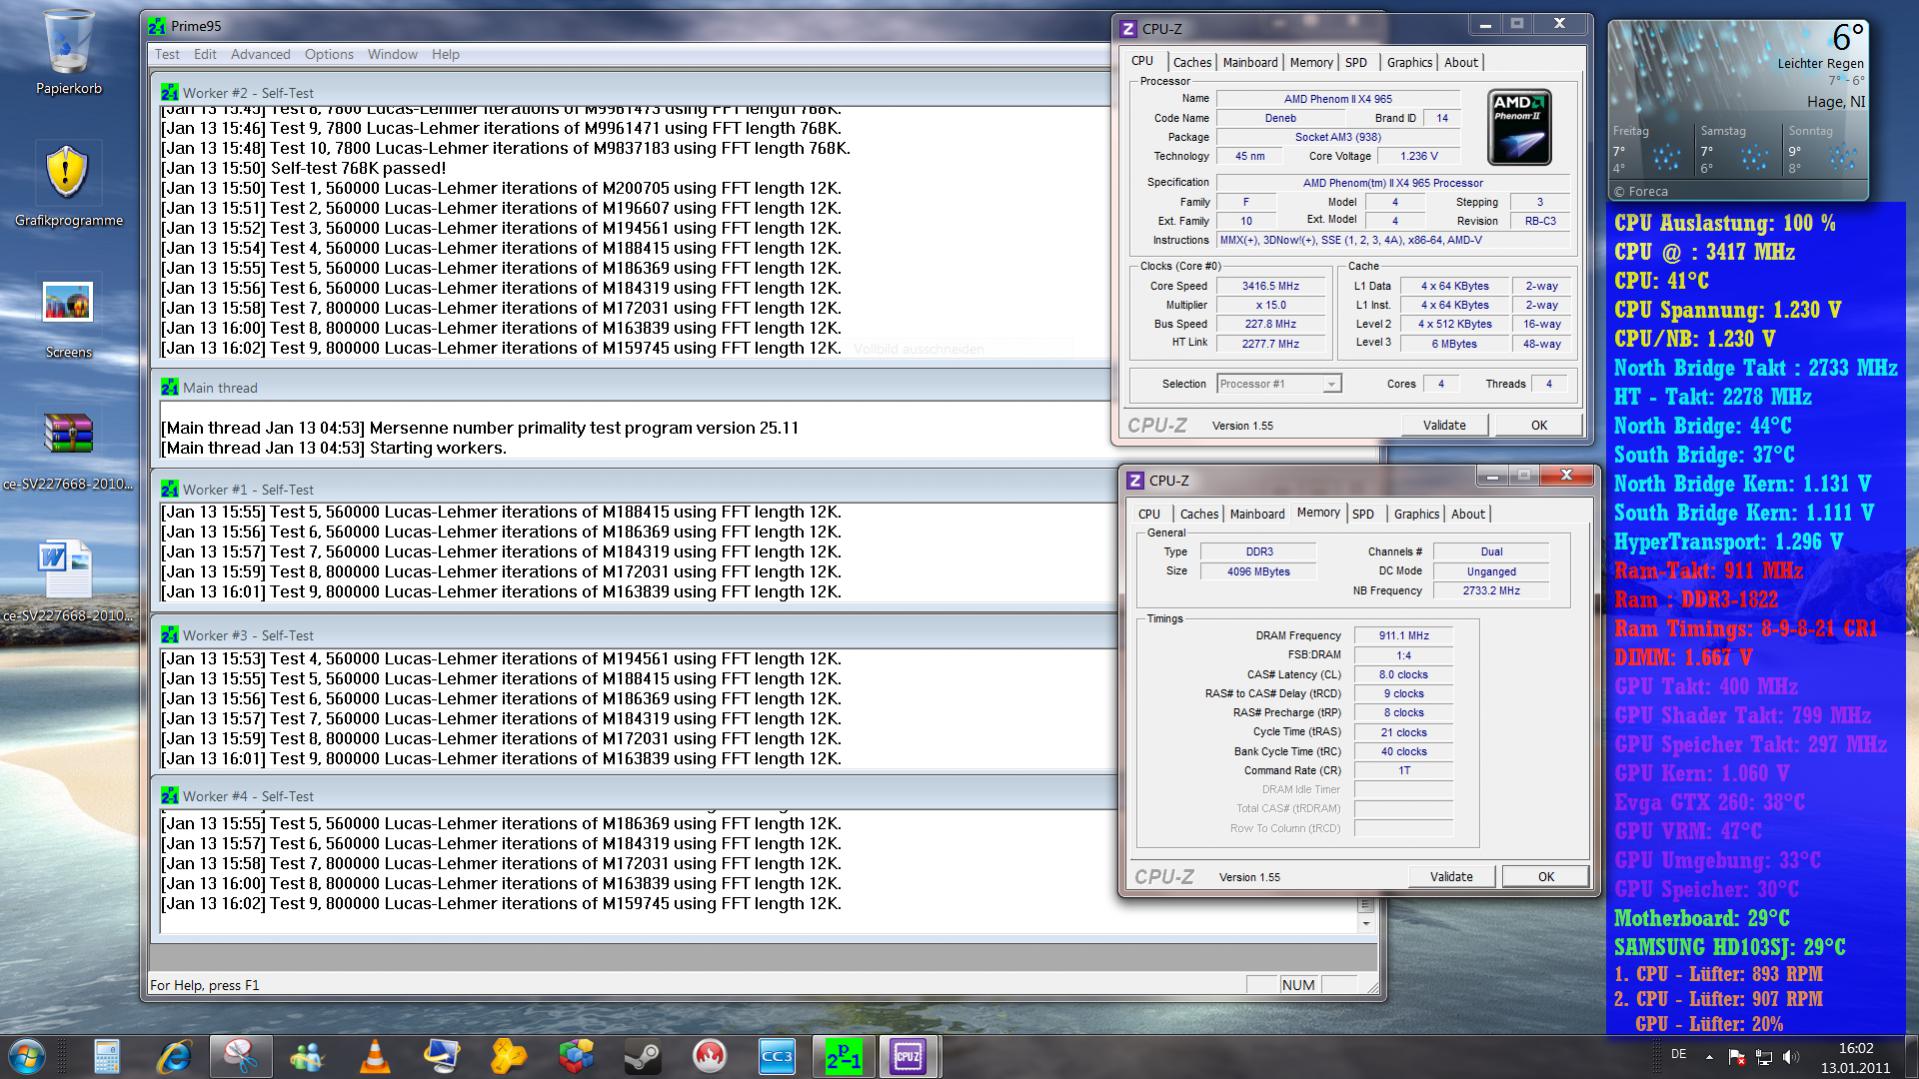Screen dimensions: 1919x1079
Task: Switch to About tab in upper CPU-Z
Action: (x=1461, y=62)
